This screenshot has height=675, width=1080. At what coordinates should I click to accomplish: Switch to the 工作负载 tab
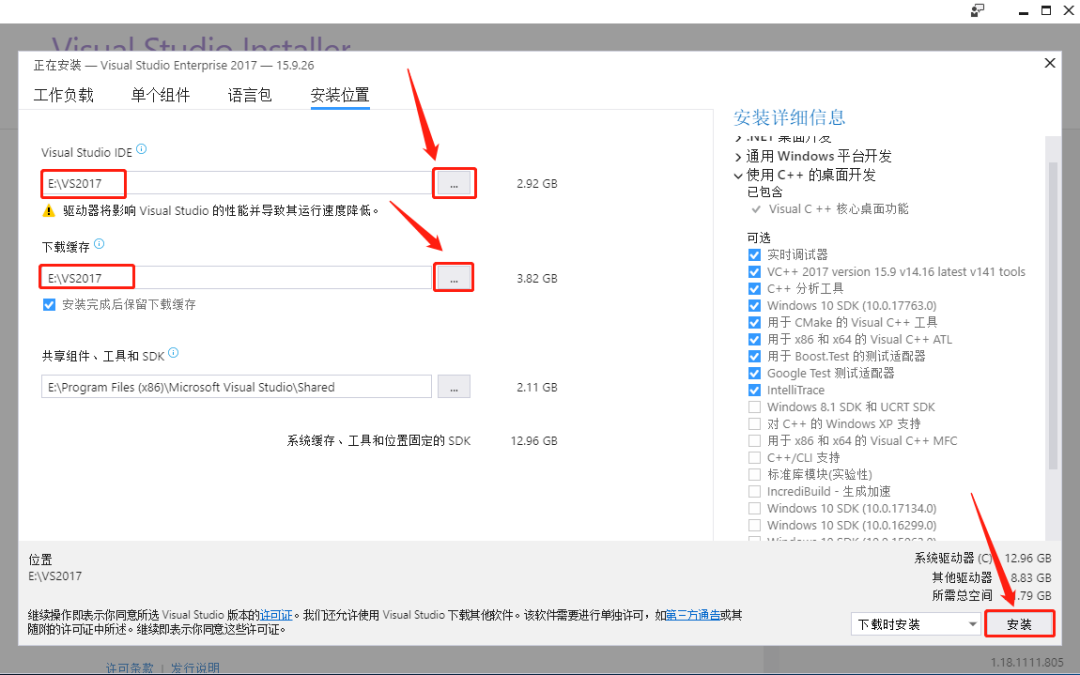click(x=63, y=95)
